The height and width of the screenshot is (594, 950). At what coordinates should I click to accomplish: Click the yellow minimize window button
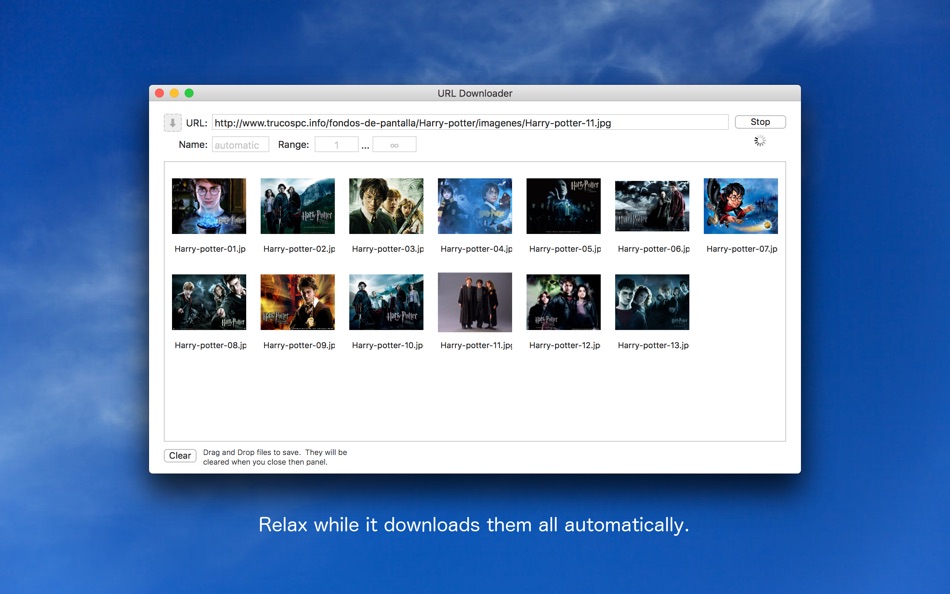click(174, 93)
